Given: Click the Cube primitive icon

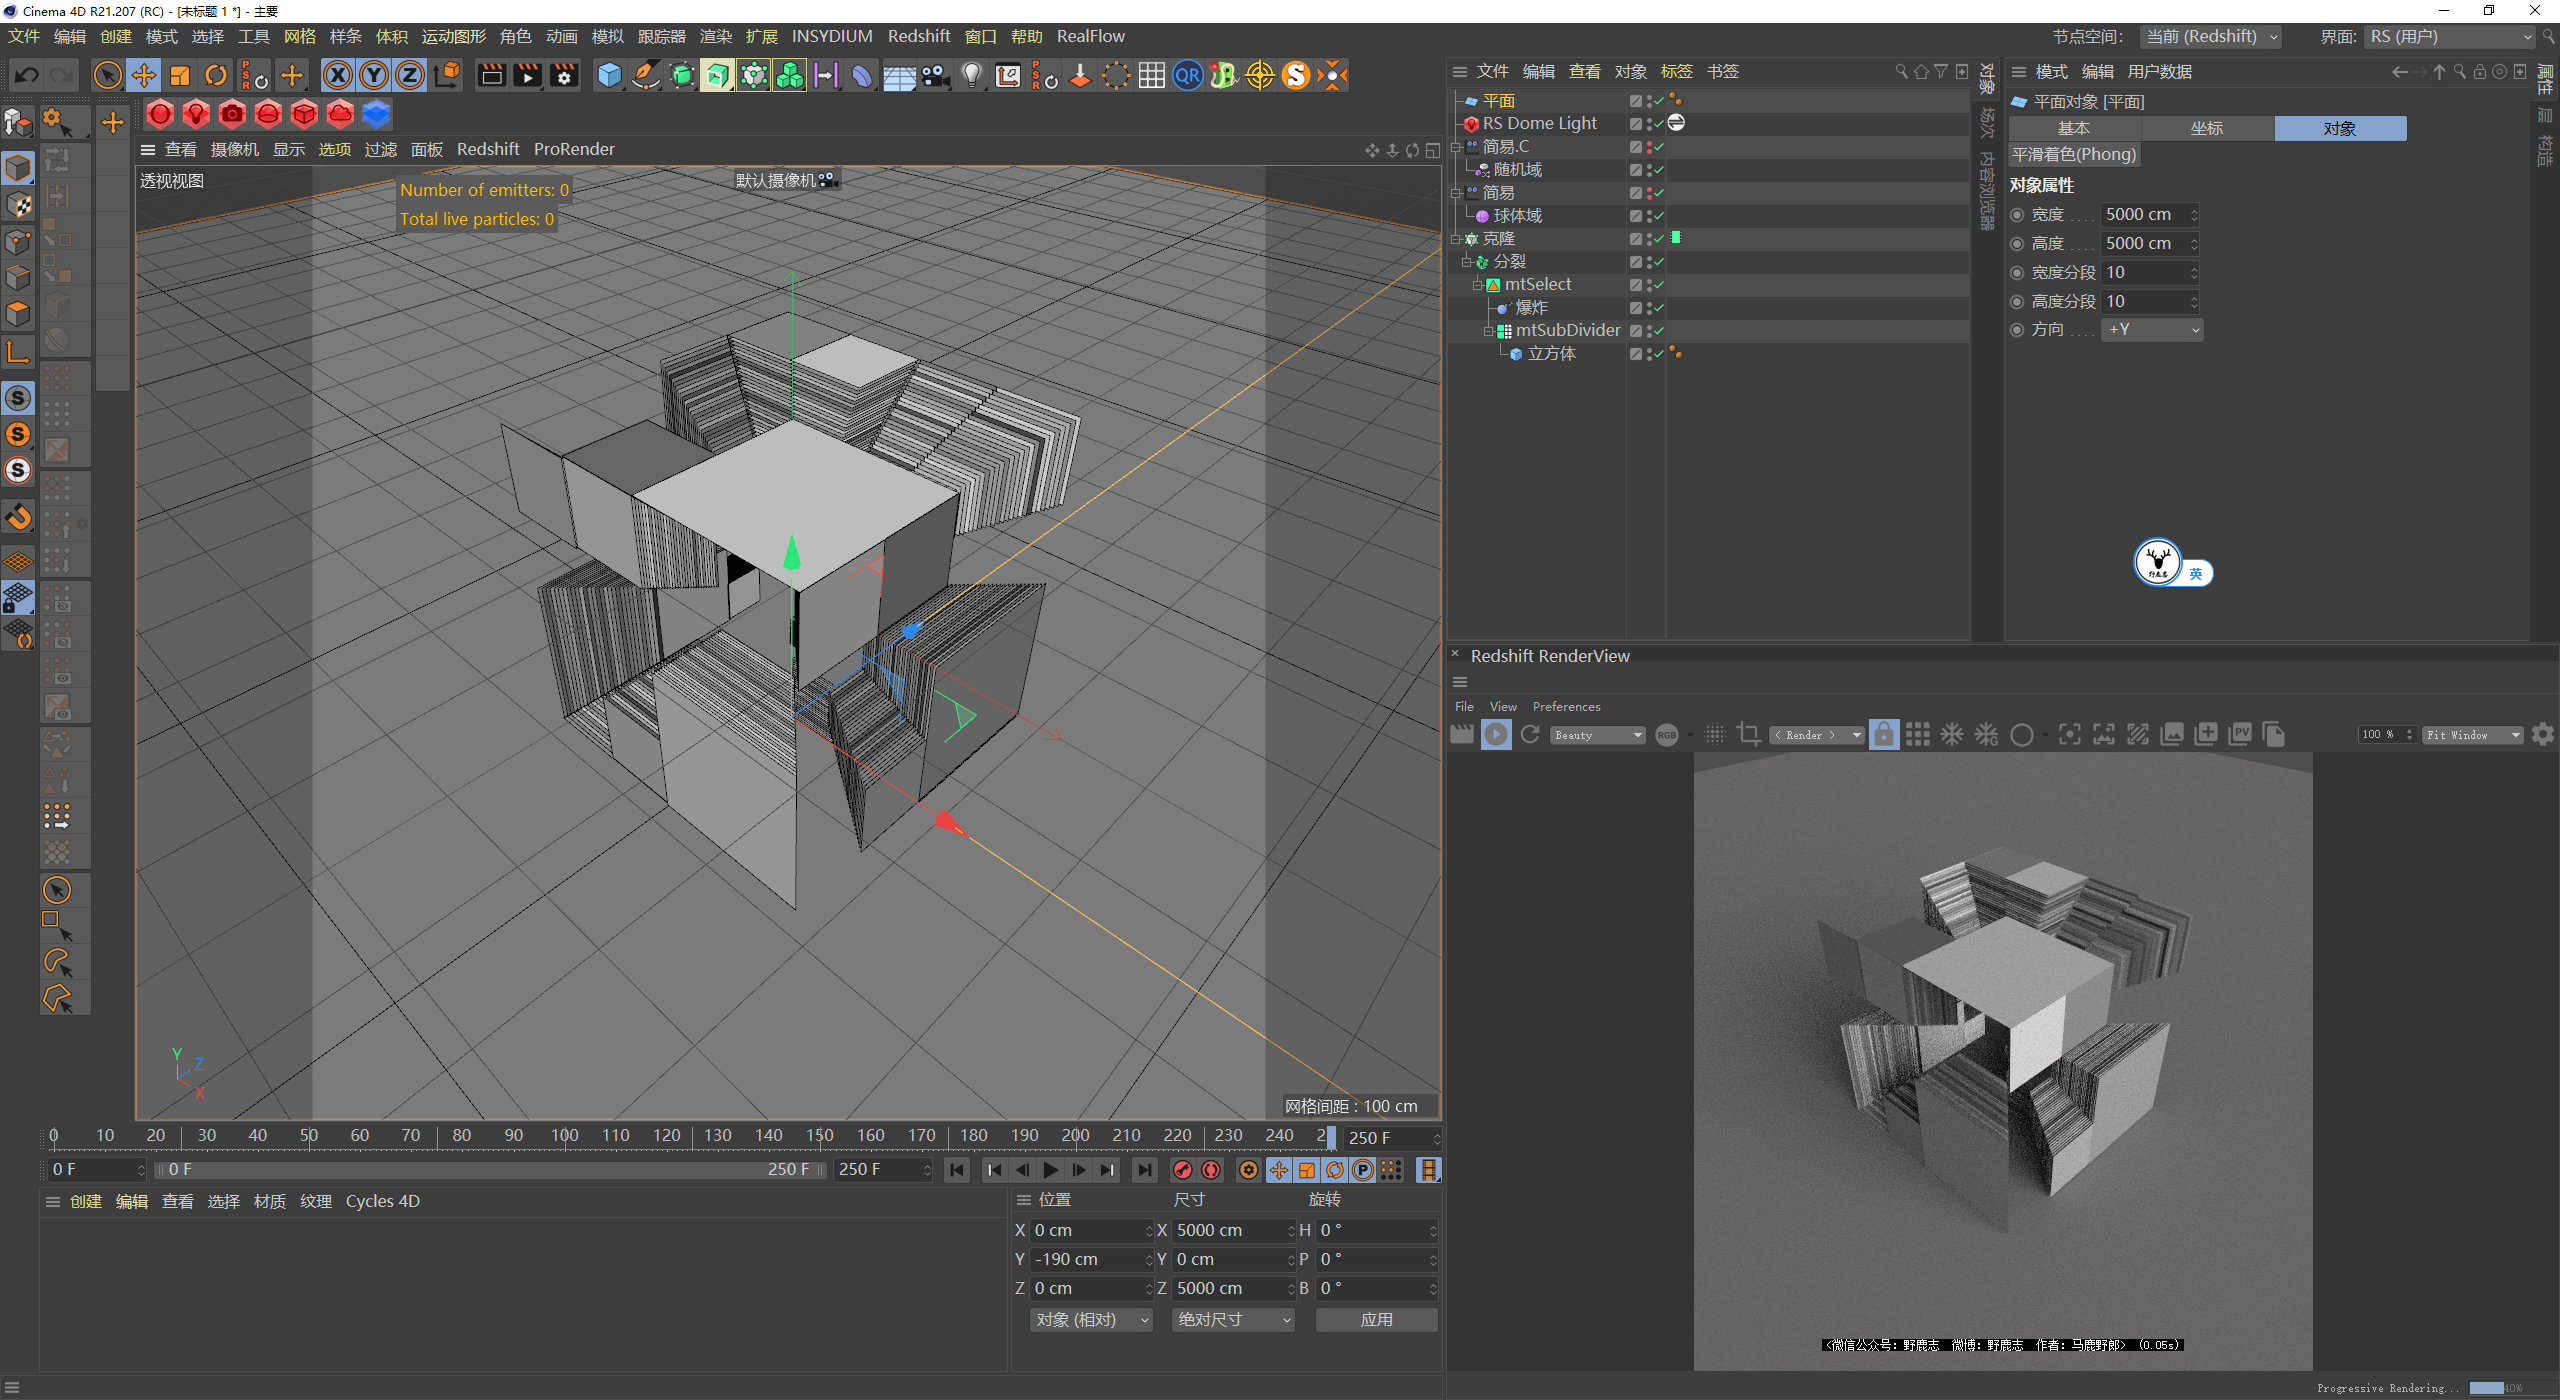Looking at the screenshot, I should pos(609,75).
